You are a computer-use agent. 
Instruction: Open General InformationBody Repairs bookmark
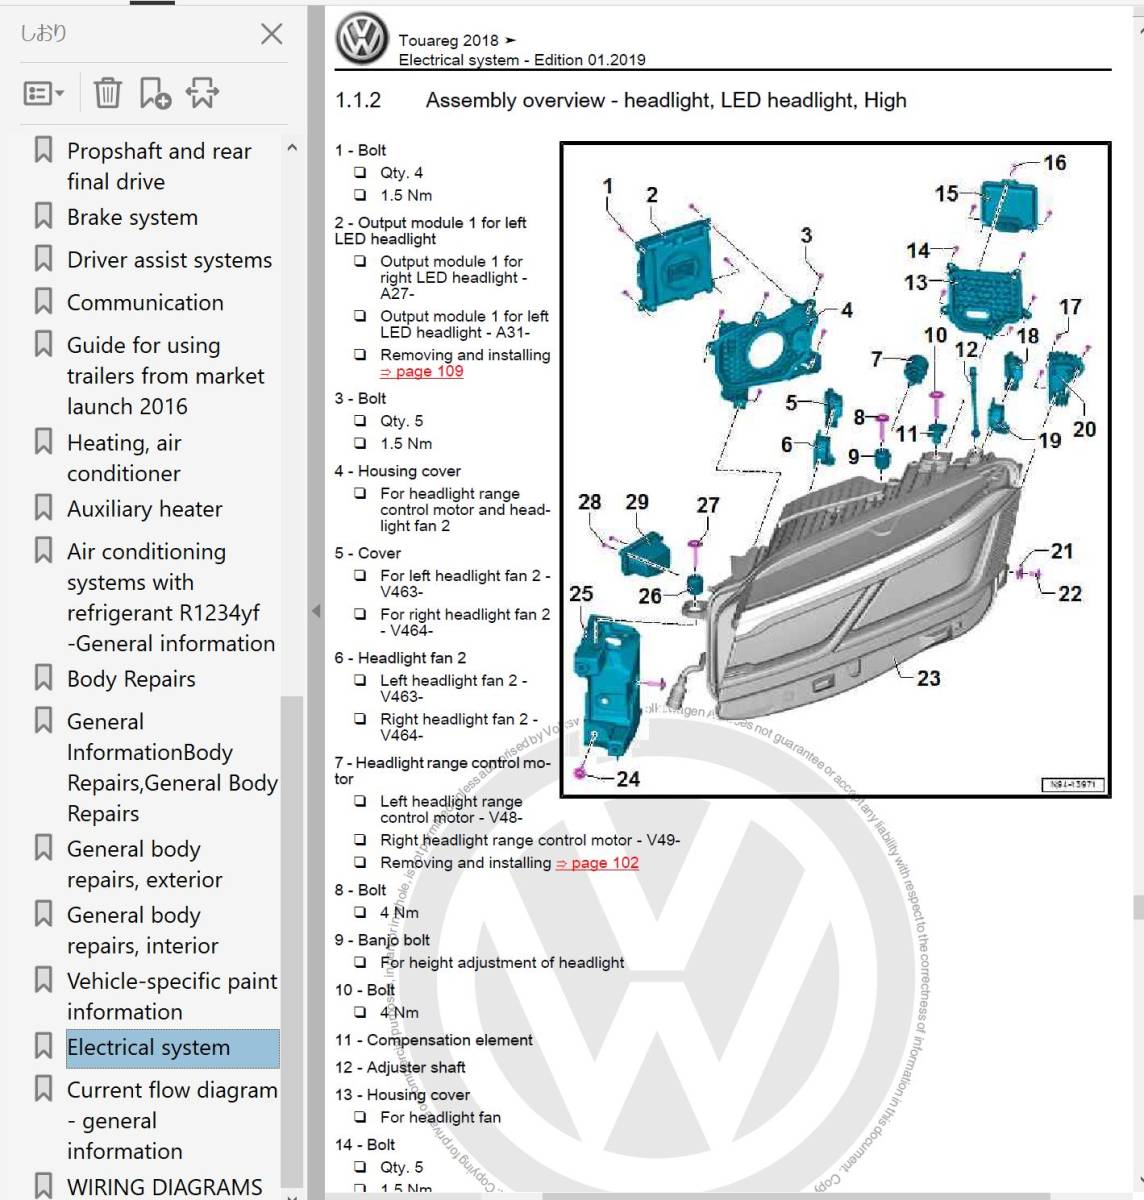pos(172,767)
